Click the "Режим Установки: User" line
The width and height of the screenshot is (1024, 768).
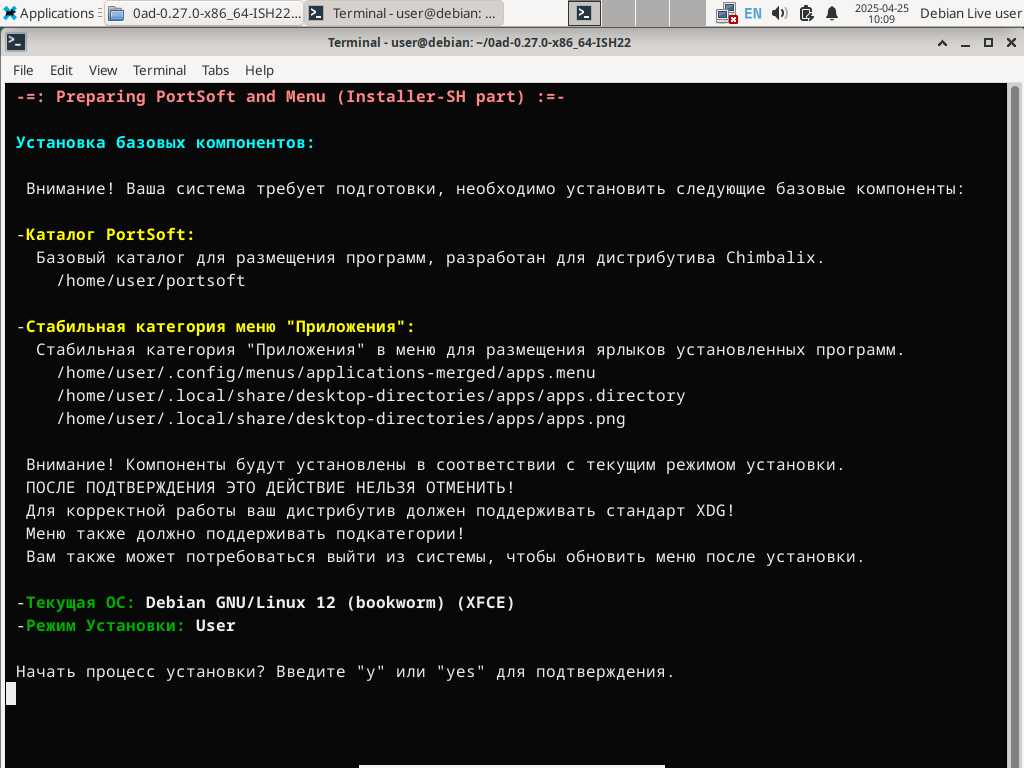[125, 625]
